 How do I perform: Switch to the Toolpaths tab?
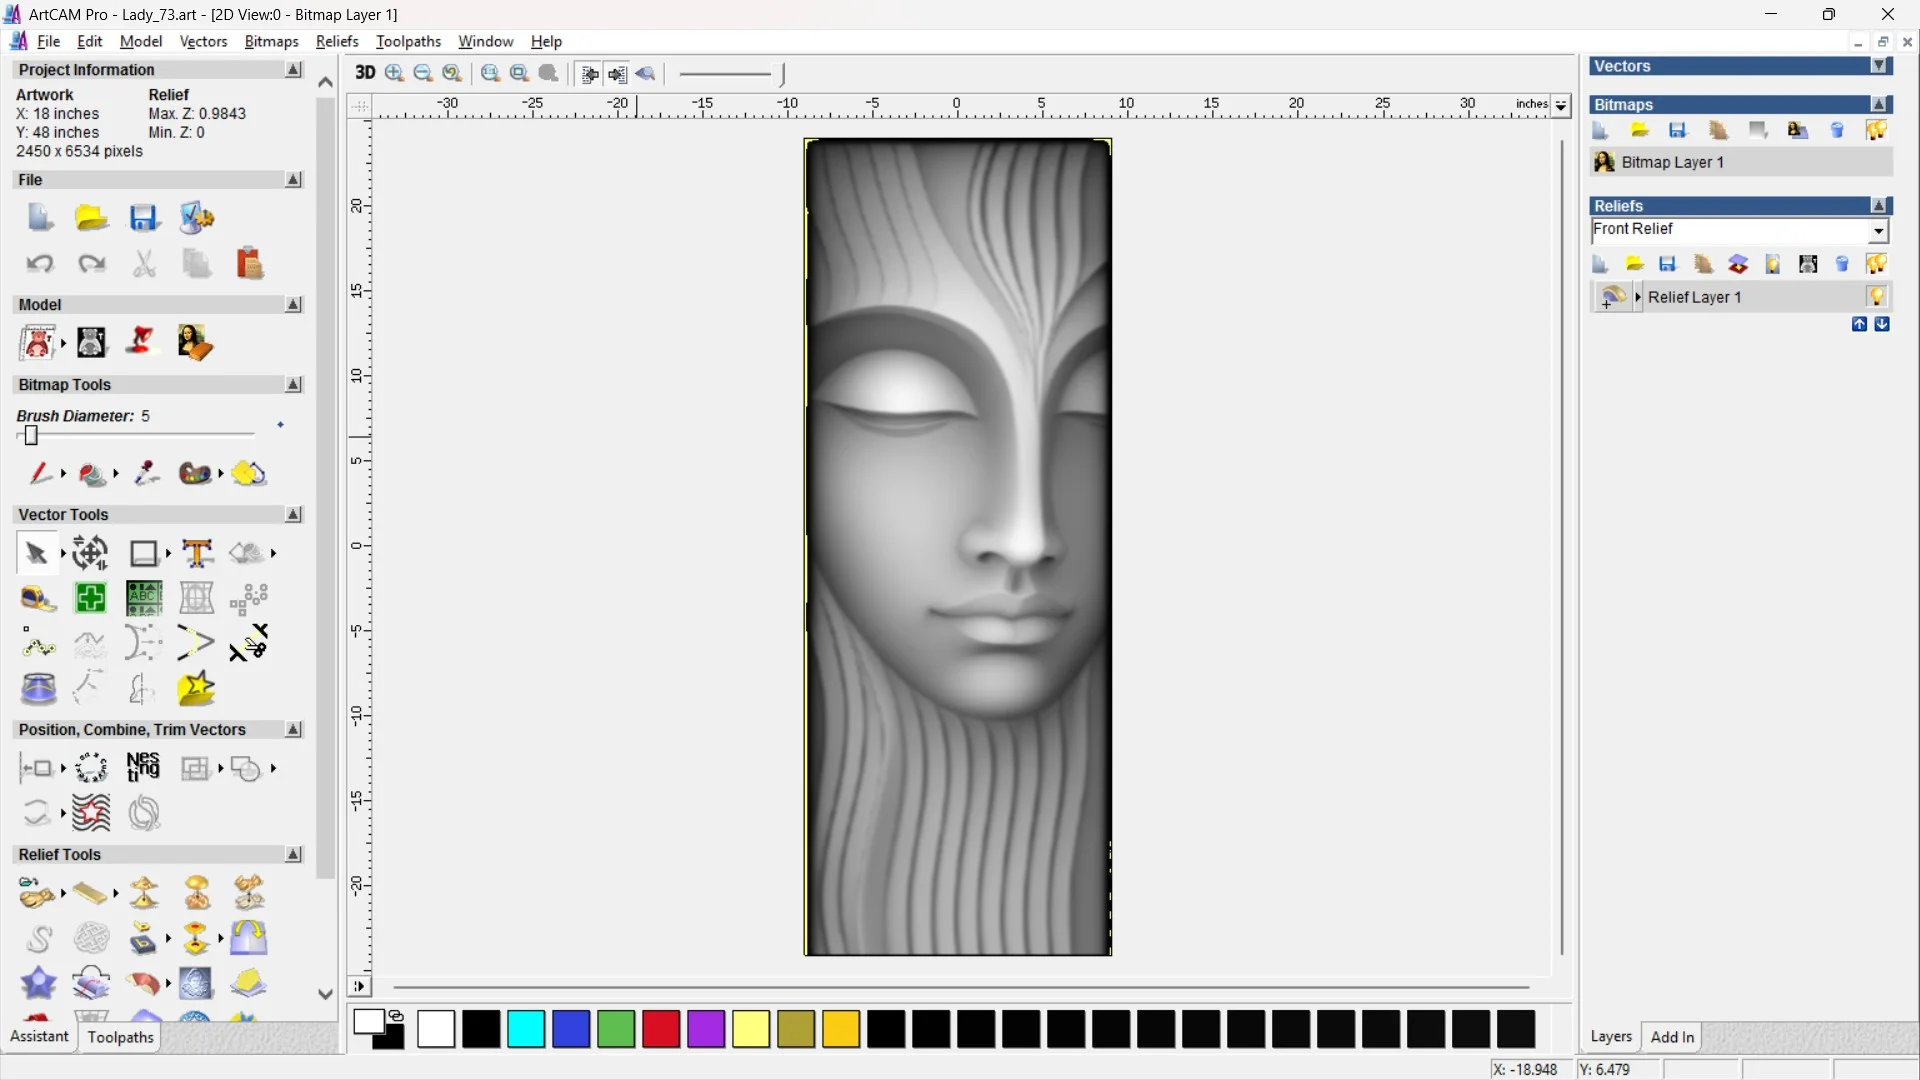[x=120, y=1037]
